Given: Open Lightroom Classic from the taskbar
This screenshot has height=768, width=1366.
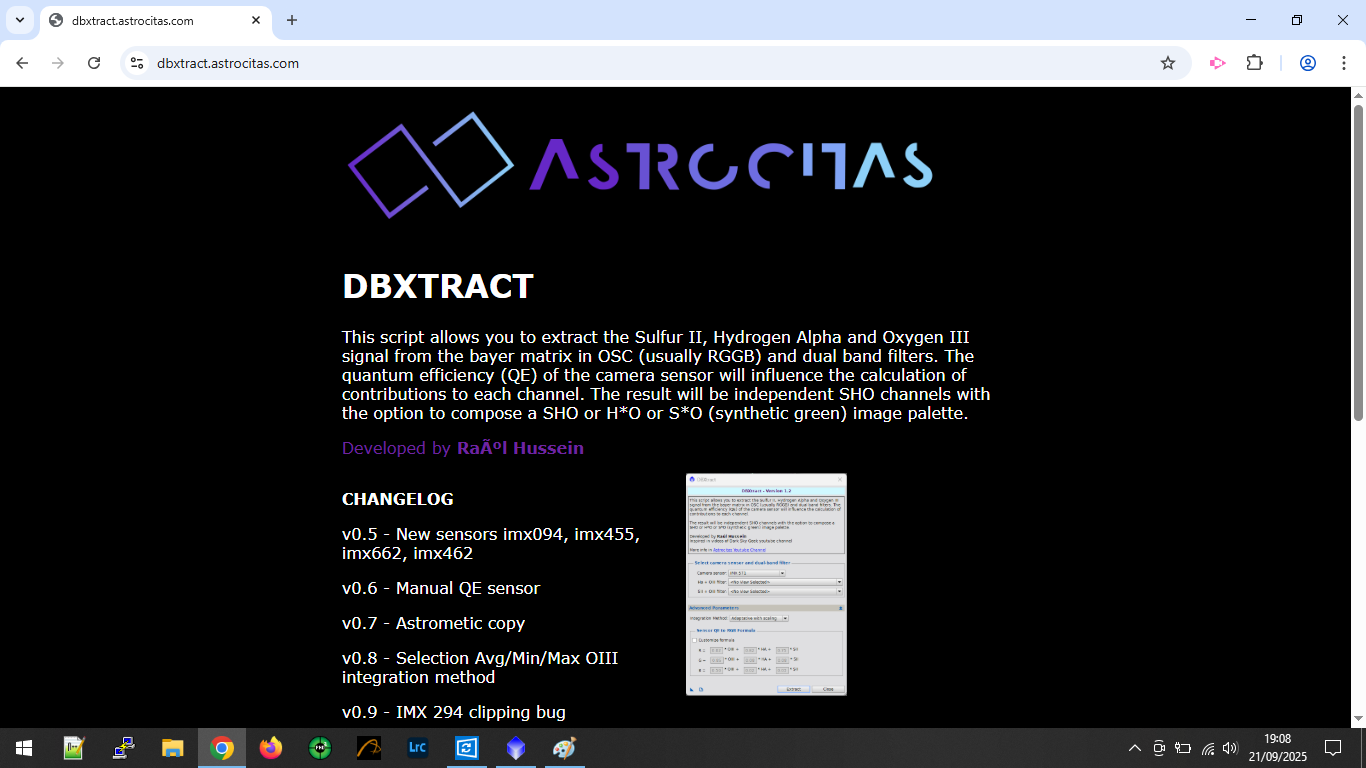Looking at the screenshot, I should 418,748.
